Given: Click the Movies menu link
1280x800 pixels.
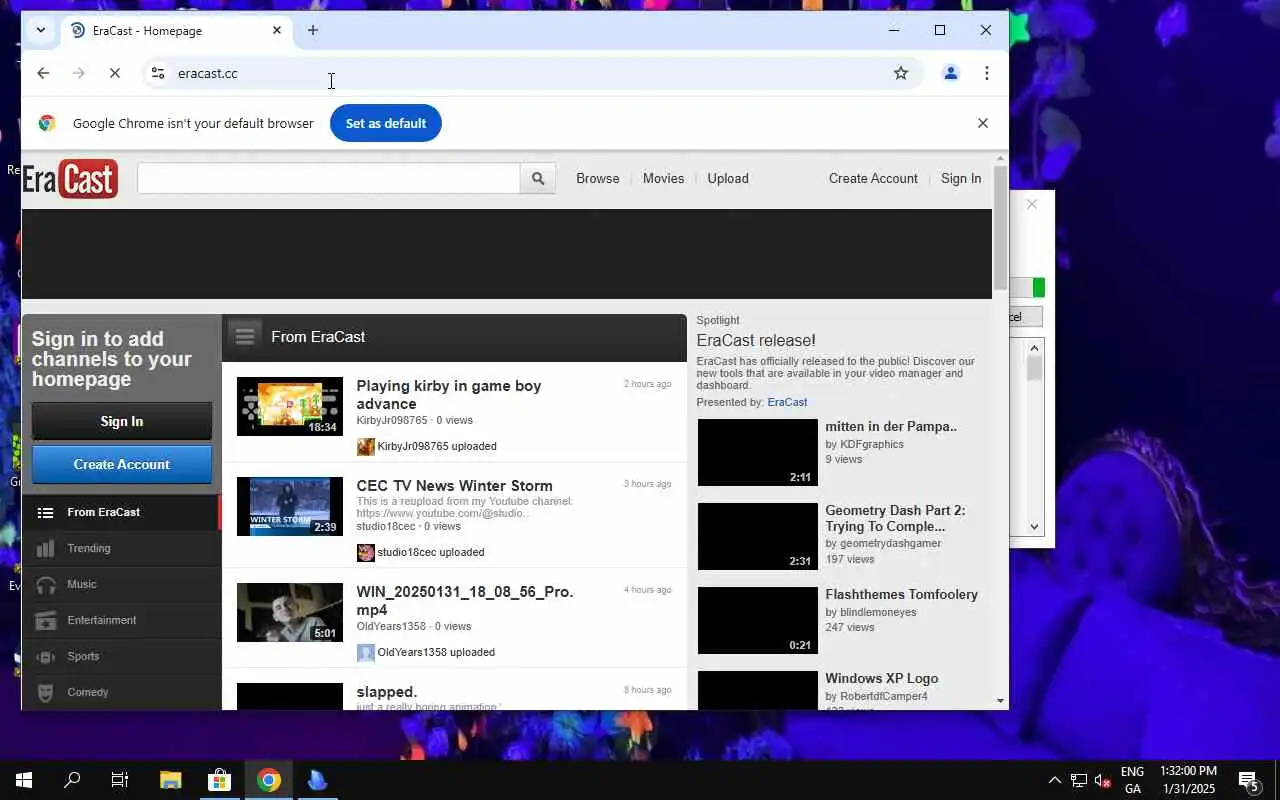Looking at the screenshot, I should tap(663, 178).
